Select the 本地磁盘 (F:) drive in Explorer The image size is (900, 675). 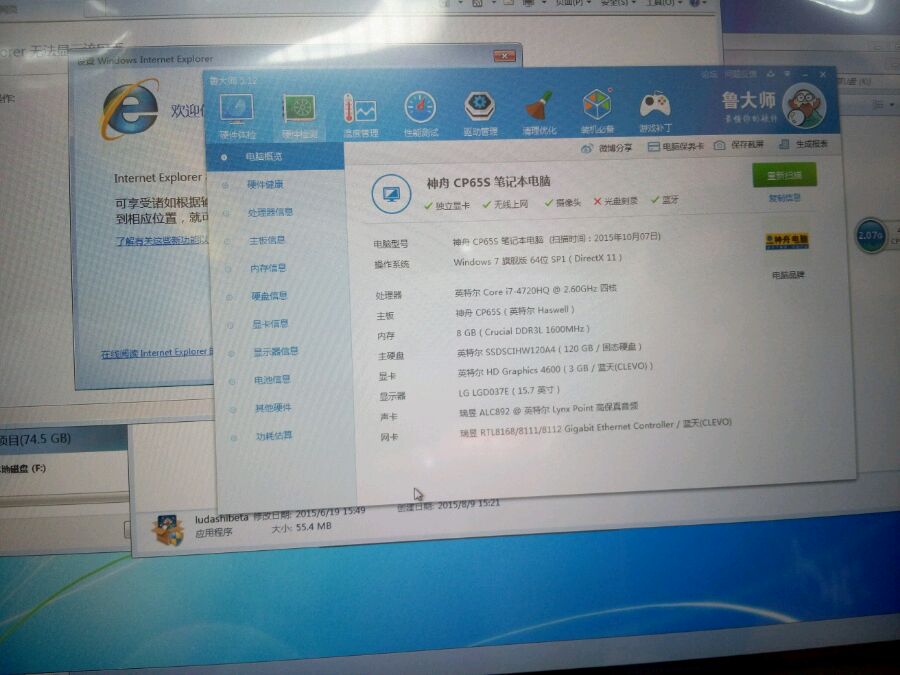(x=23, y=469)
